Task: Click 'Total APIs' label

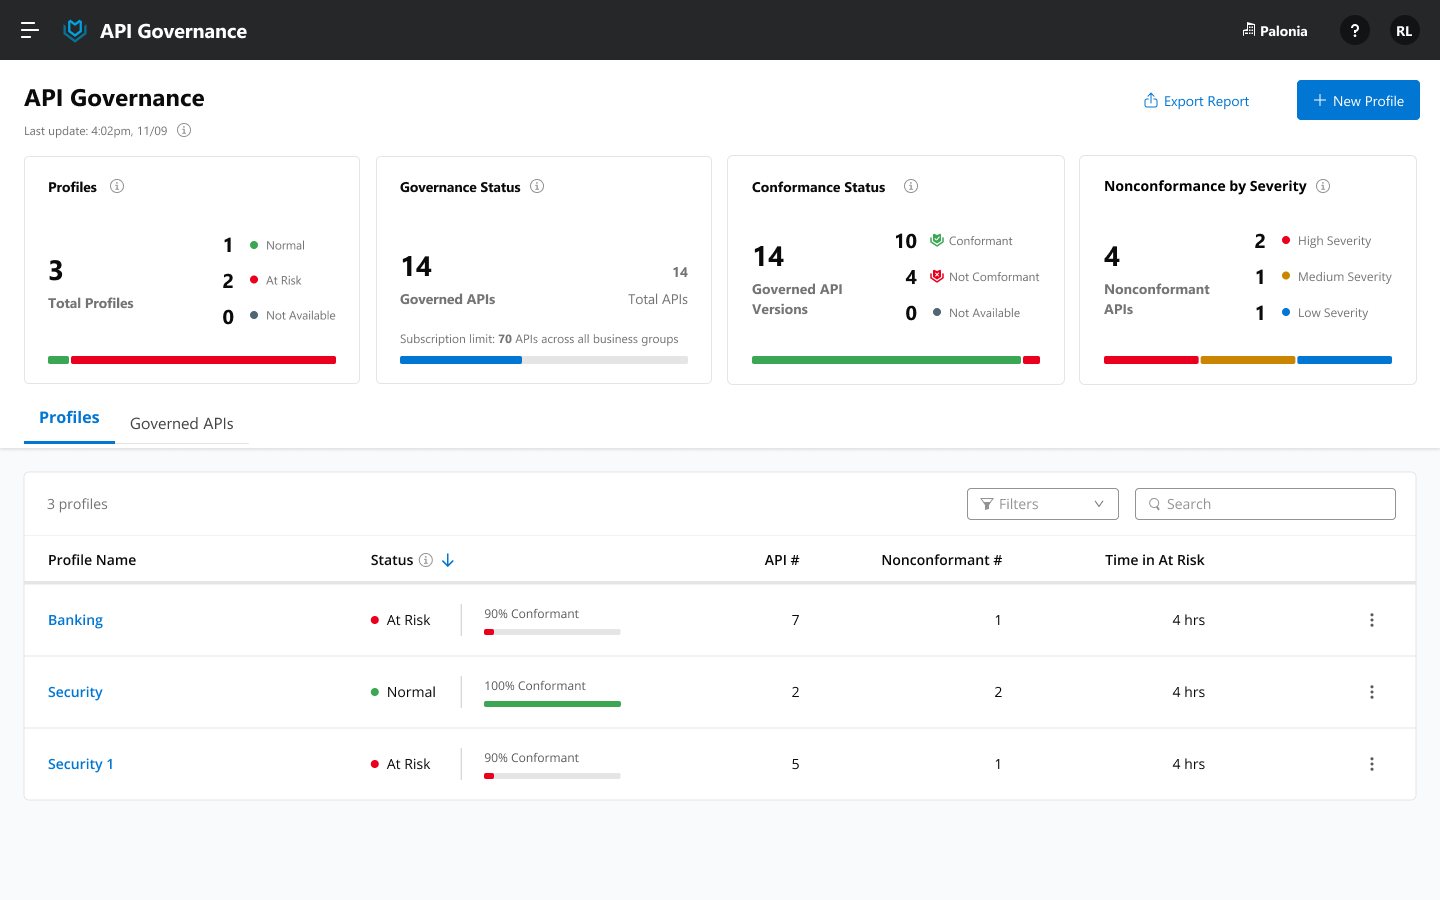Action: tap(658, 299)
